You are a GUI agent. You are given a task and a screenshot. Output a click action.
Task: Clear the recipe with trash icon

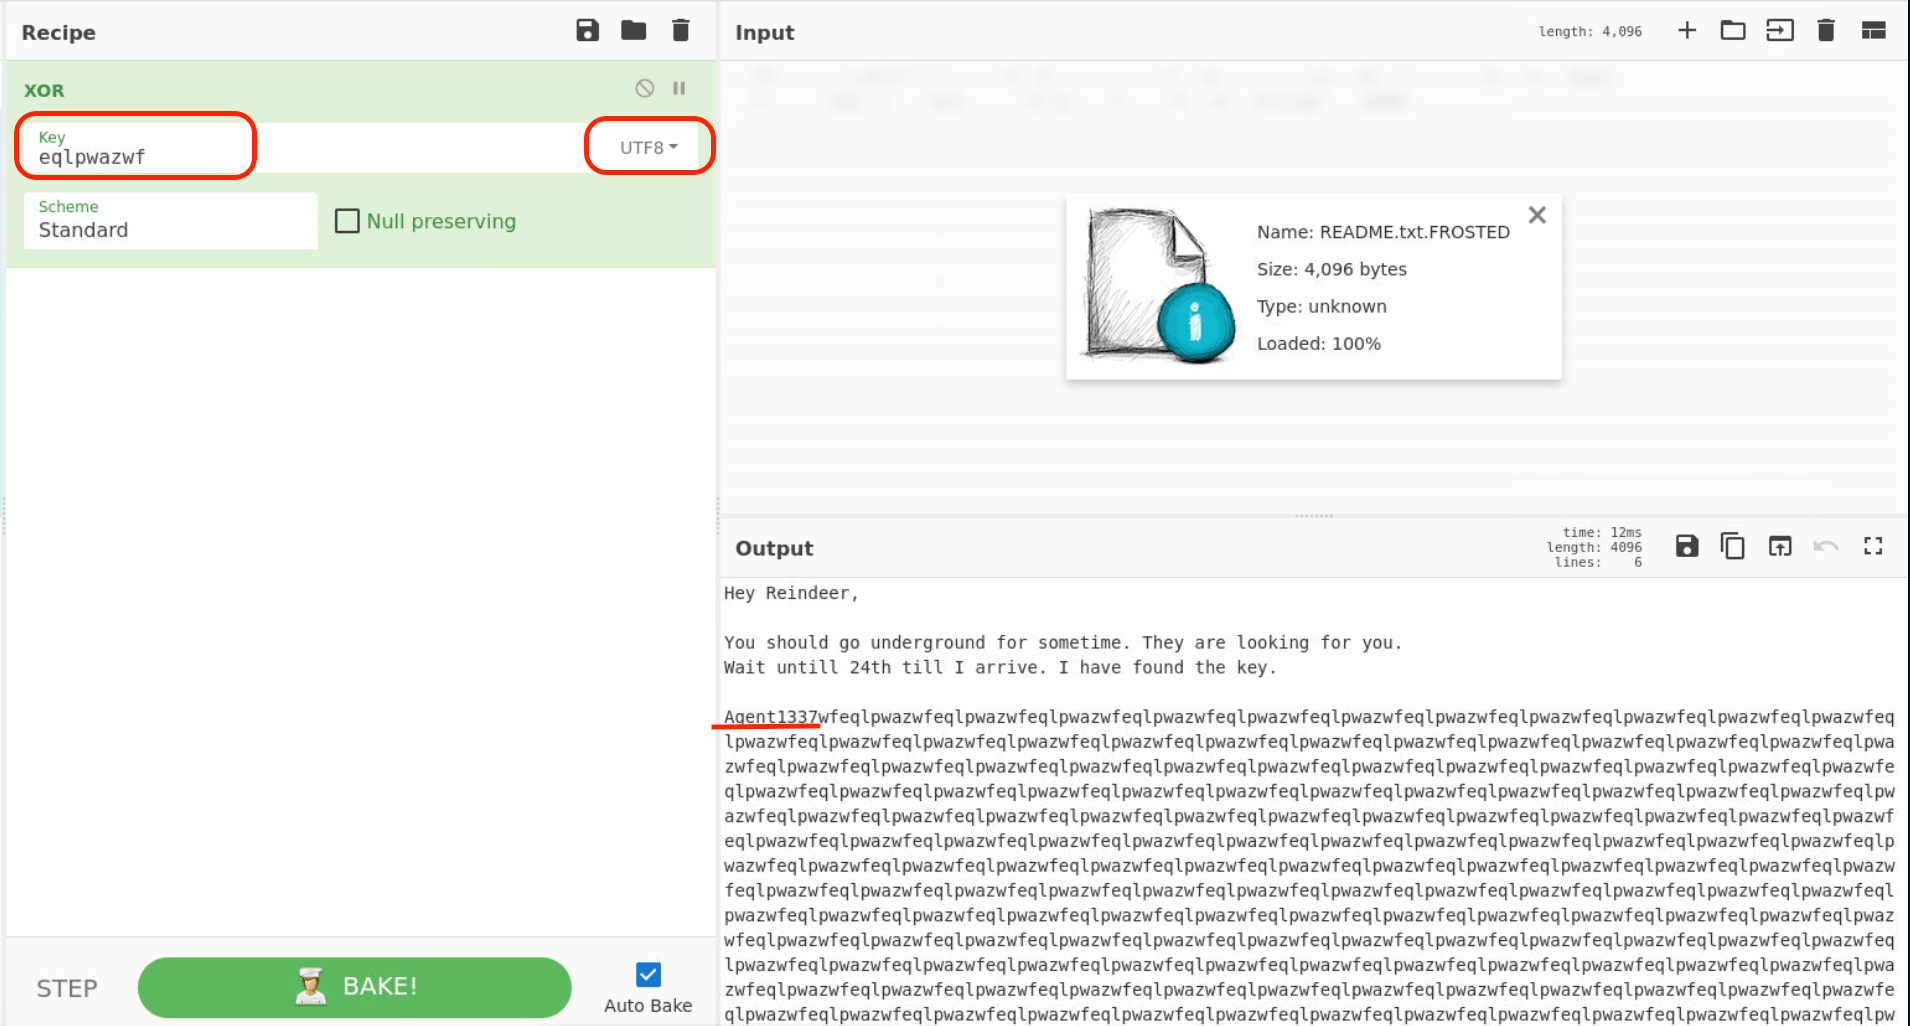click(680, 31)
